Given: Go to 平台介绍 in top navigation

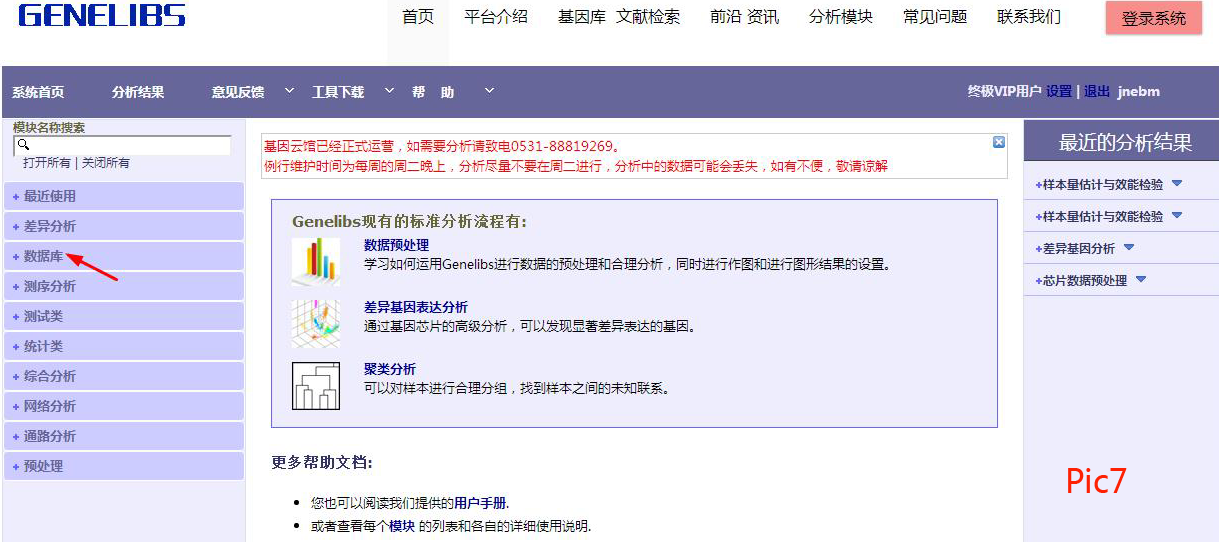Looking at the screenshot, I should click(495, 17).
